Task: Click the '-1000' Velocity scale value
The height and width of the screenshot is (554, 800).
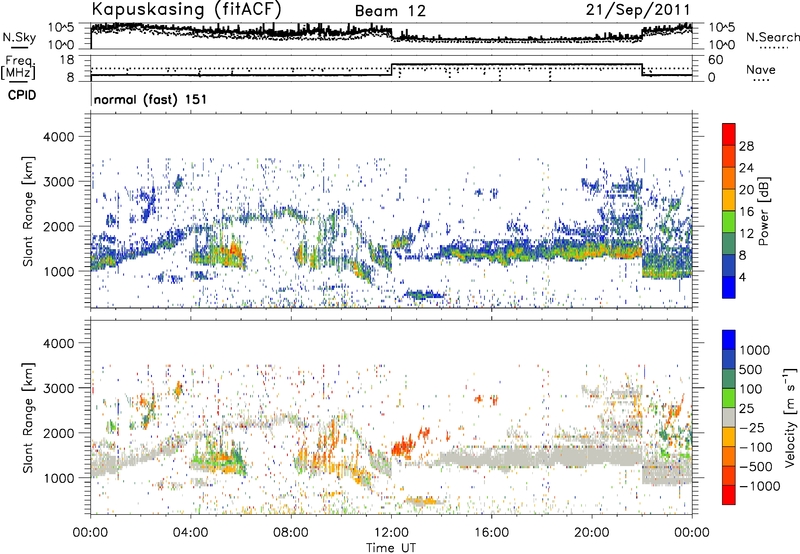Action: coord(760,486)
